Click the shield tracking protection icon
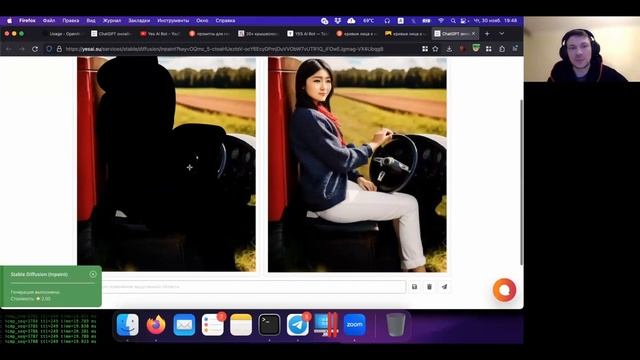This screenshot has height=360, width=640. [x=49, y=49]
